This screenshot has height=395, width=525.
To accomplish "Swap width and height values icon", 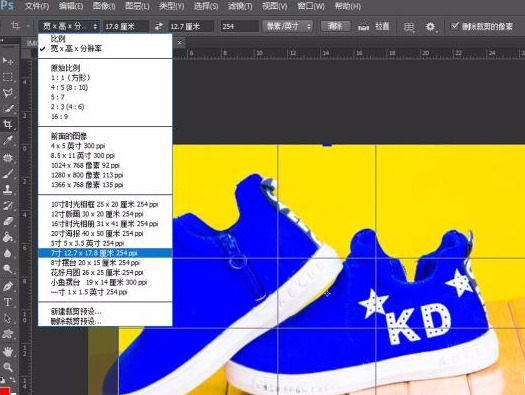I will point(159,26).
